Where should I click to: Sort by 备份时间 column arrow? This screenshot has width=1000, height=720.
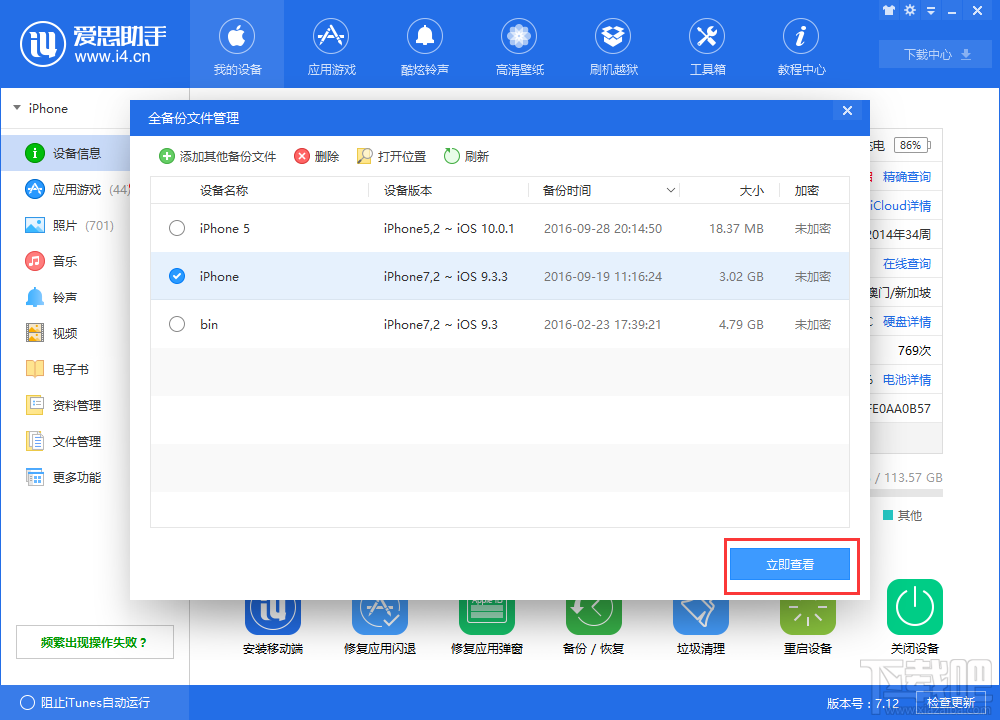tap(670, 190)
